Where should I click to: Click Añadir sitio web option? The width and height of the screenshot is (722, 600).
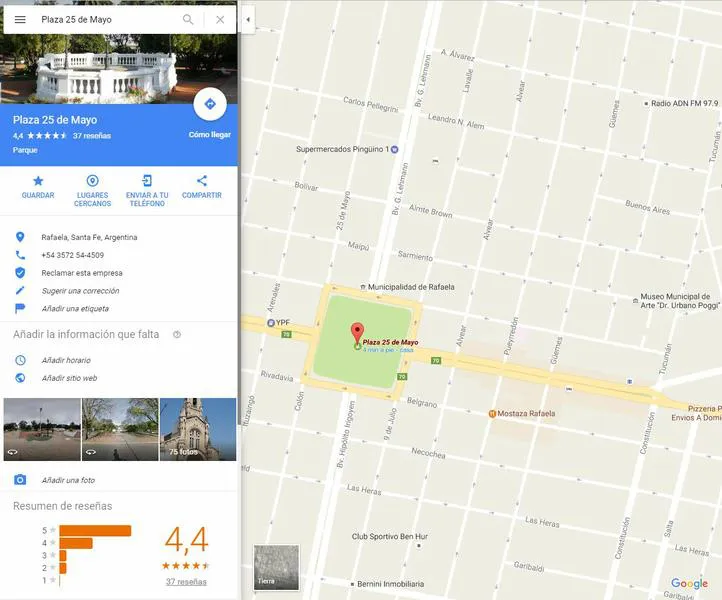click(x=69, y=378)
